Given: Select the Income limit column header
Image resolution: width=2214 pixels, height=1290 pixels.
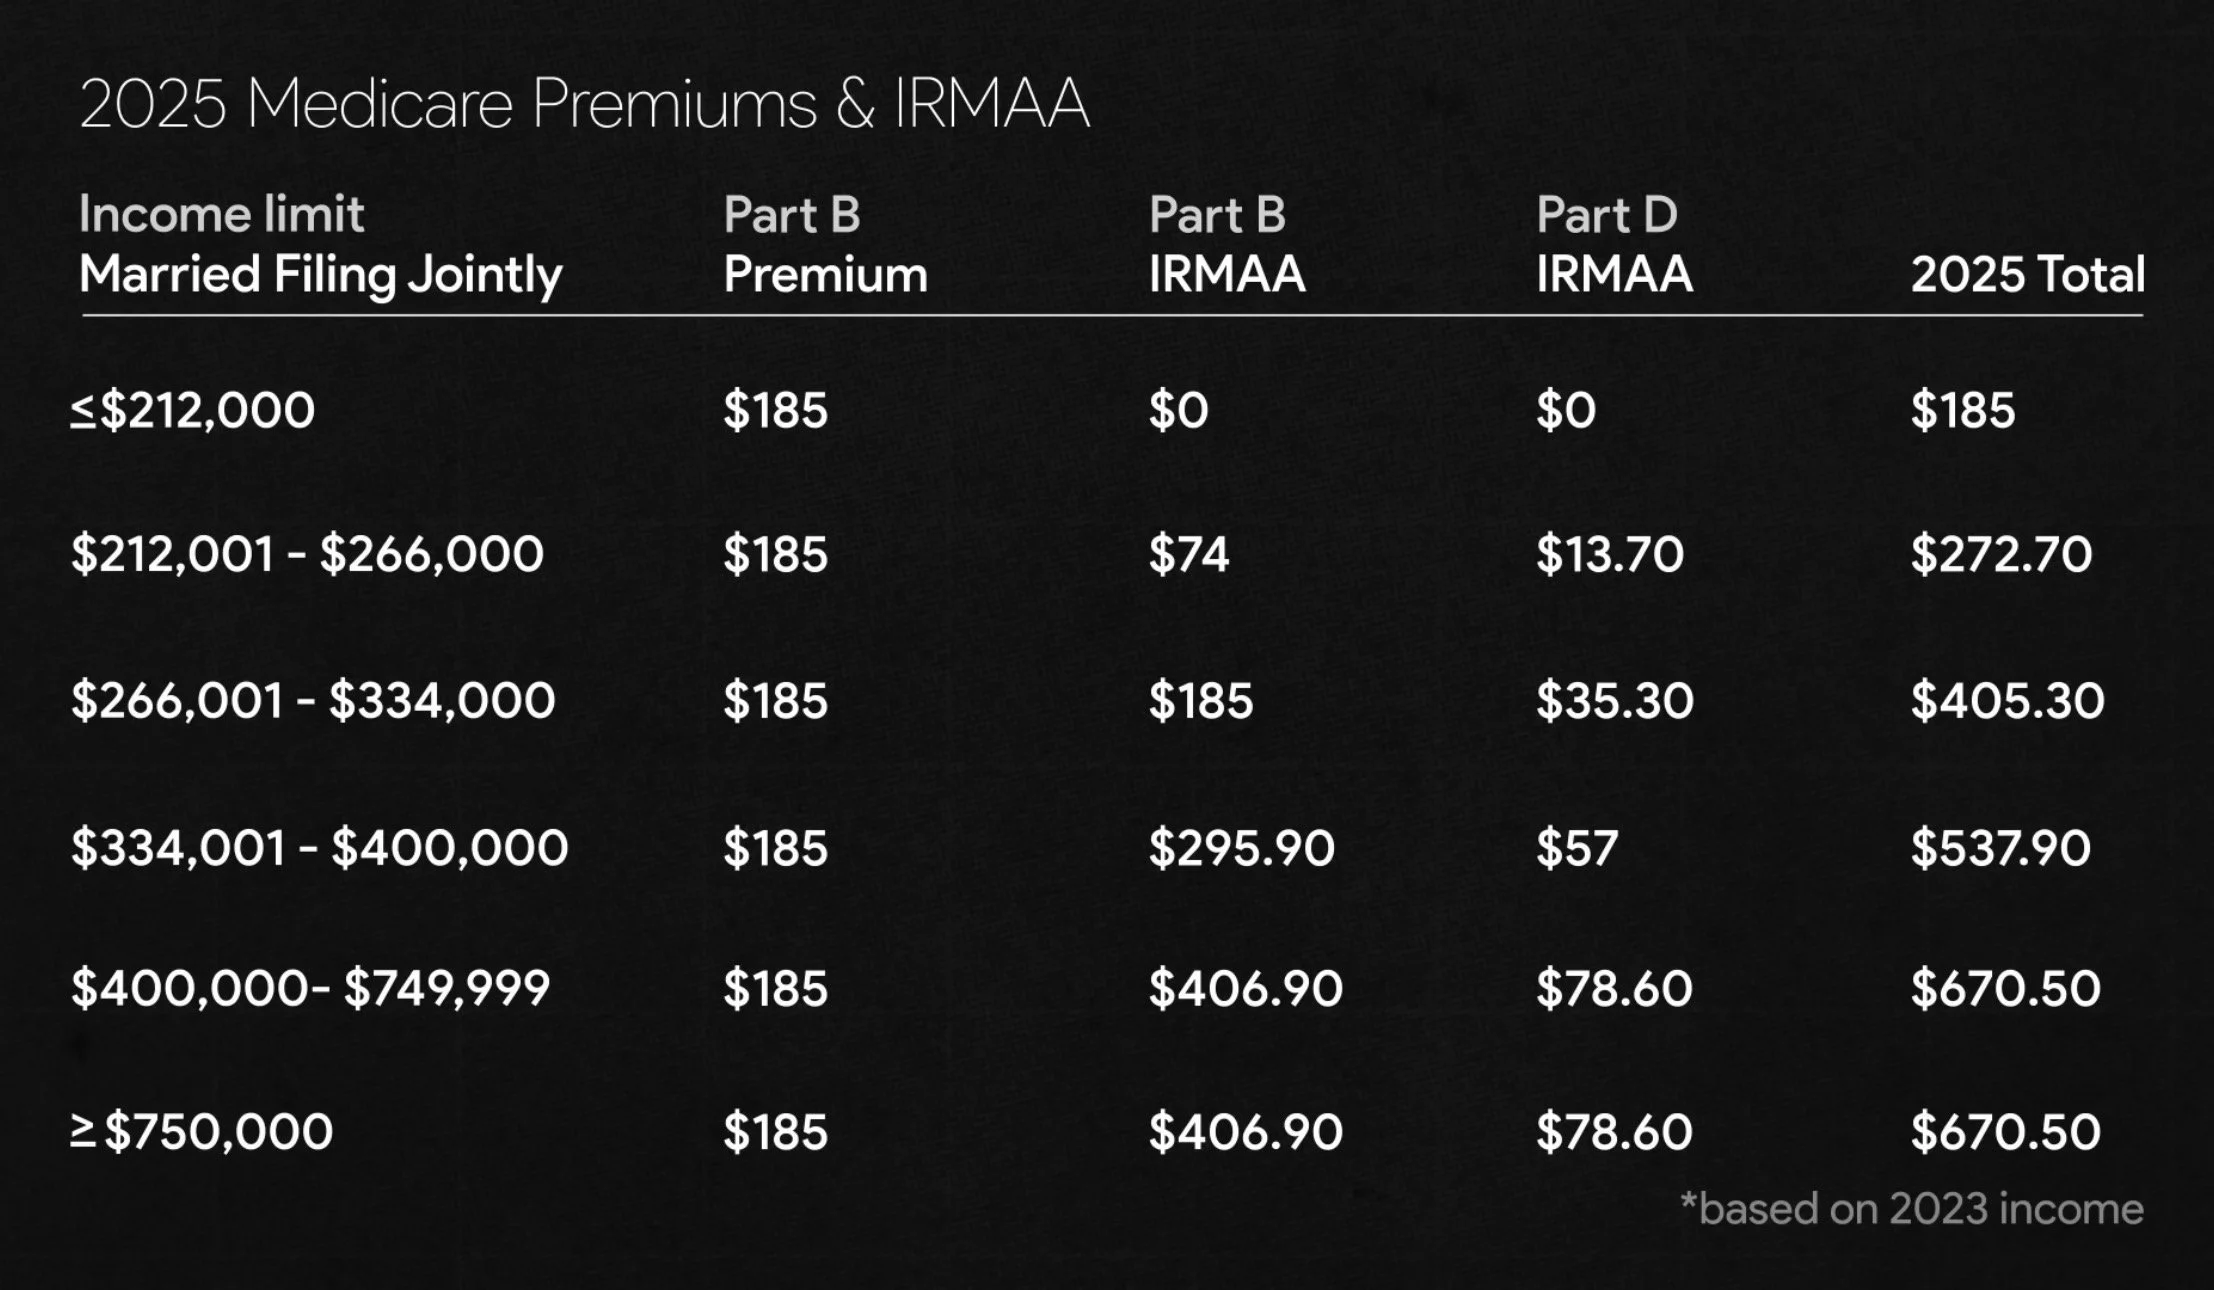Looking at the screenshot, I should point(221,214).
